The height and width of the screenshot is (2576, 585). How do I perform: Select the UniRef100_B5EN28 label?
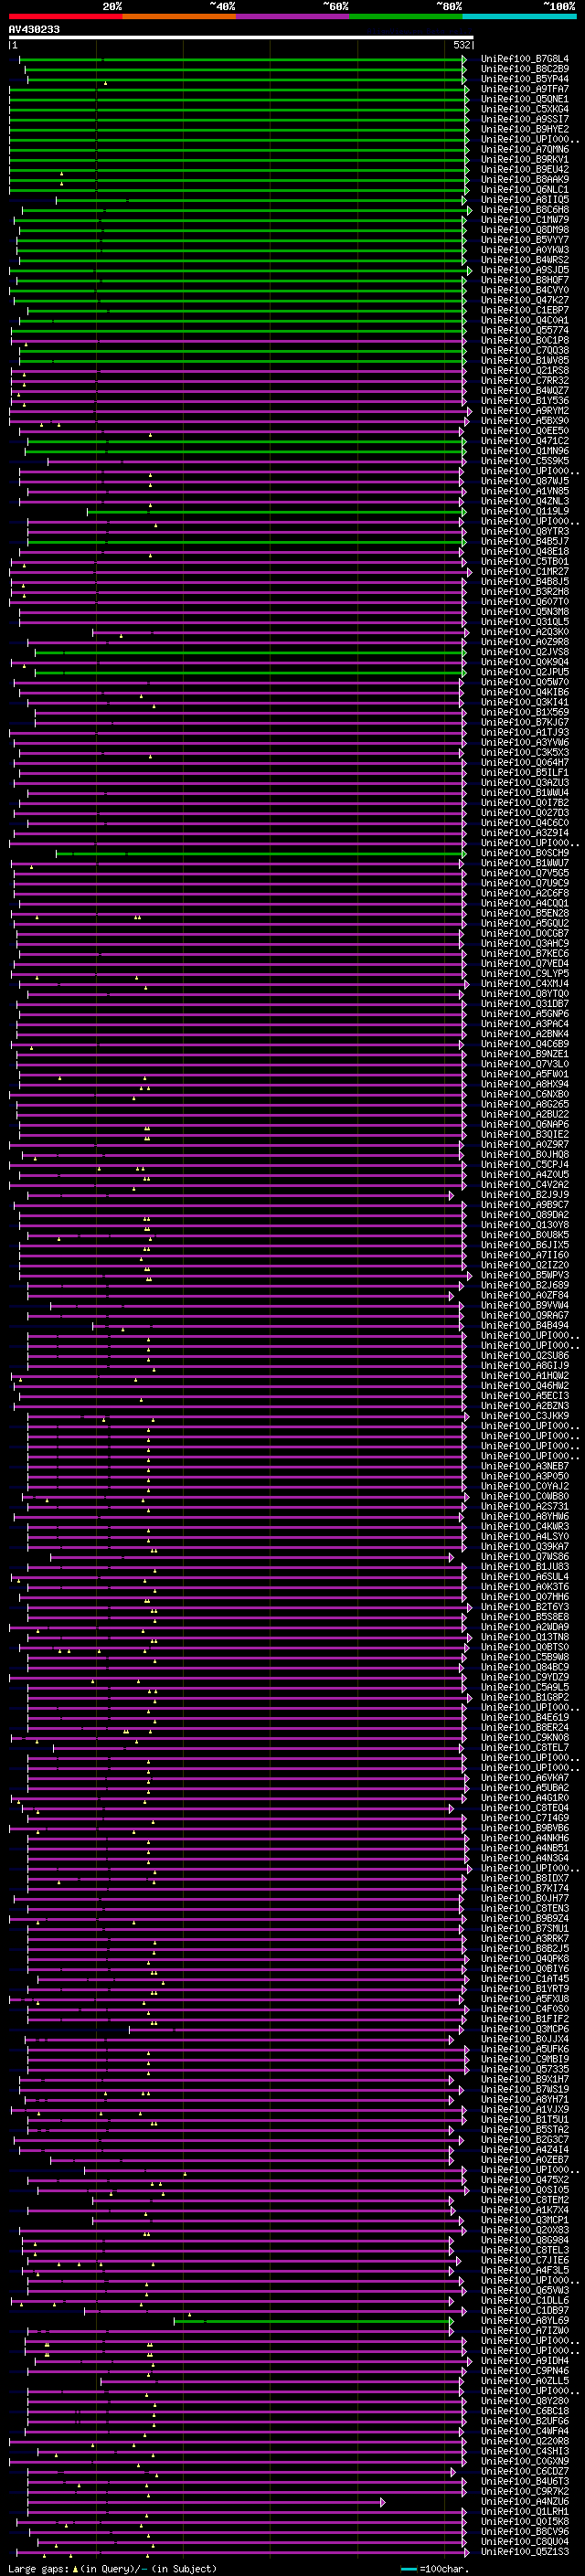click(525, 913)
